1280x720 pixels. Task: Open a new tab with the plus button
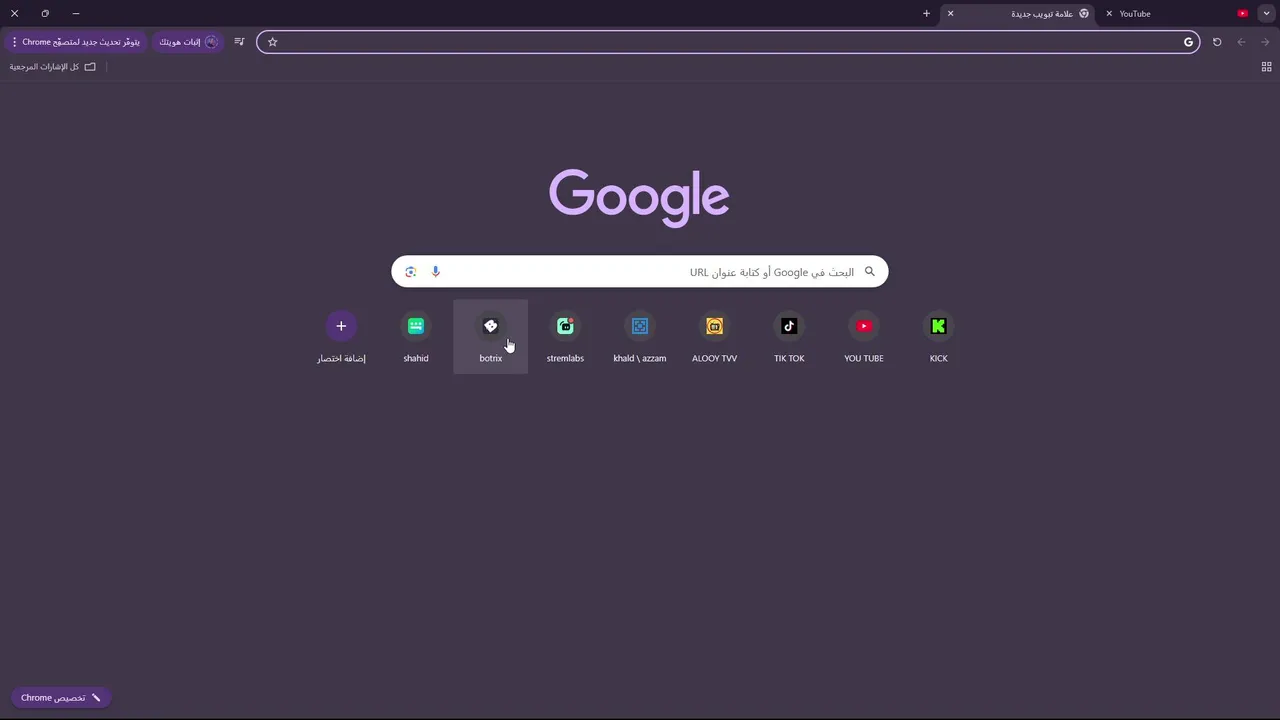click(x=926, y=14)
